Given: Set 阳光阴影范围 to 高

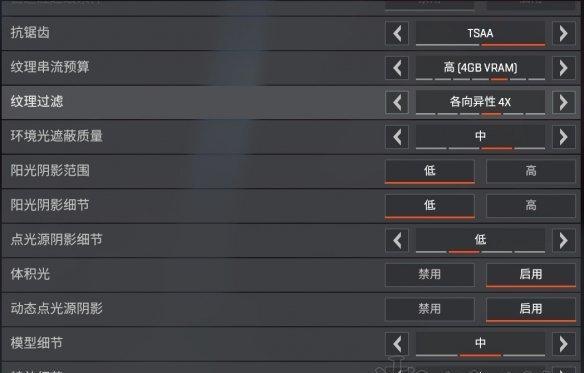Looking at the screenshot, I should (531, 171).
